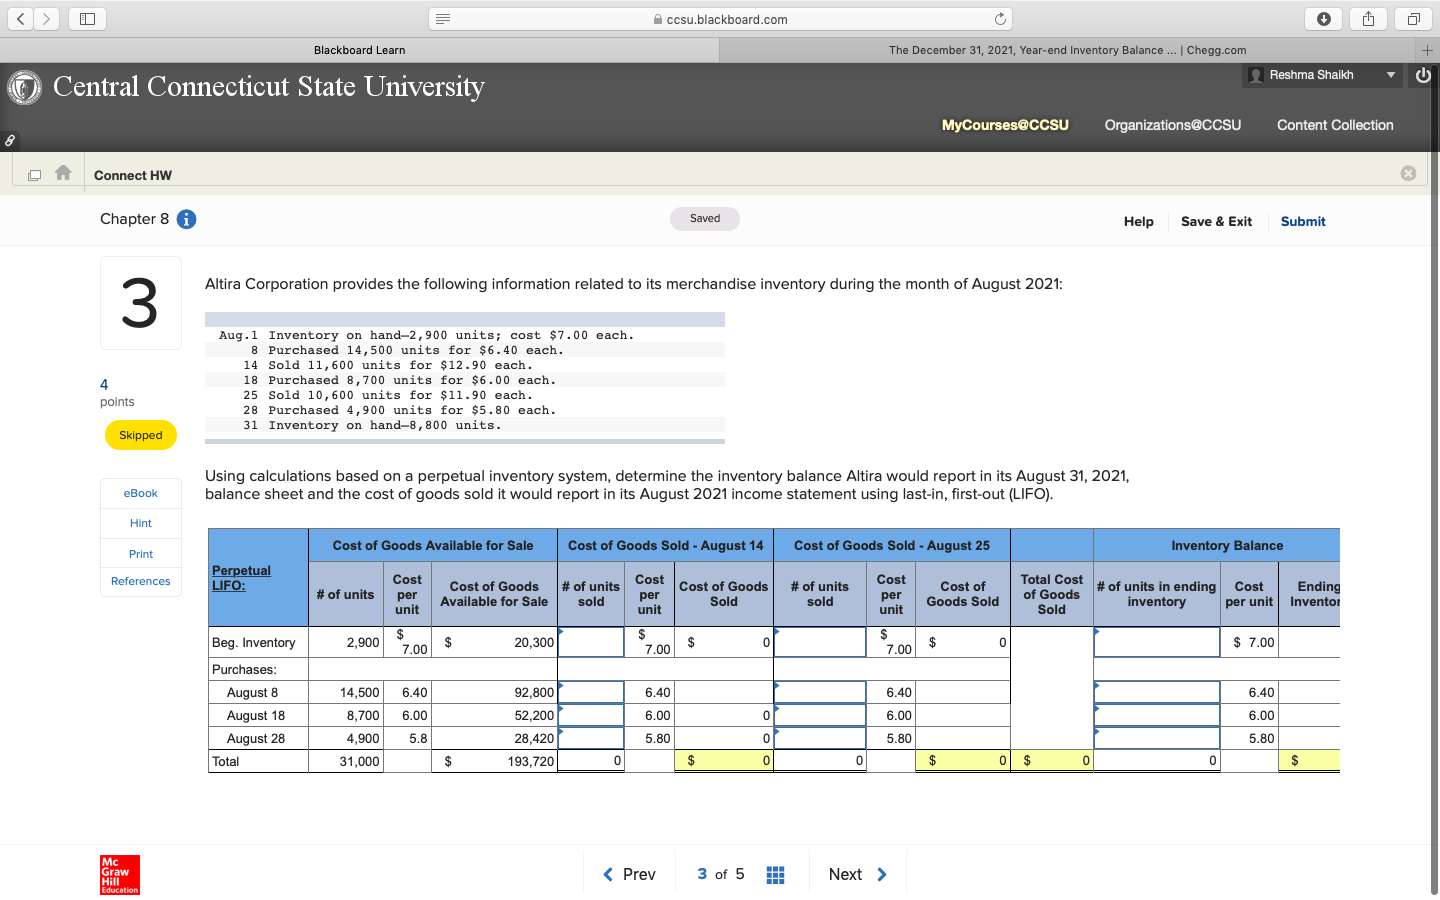Click Safari's downloads icon
1440x900 pixels.
(x=1323, y=18)
